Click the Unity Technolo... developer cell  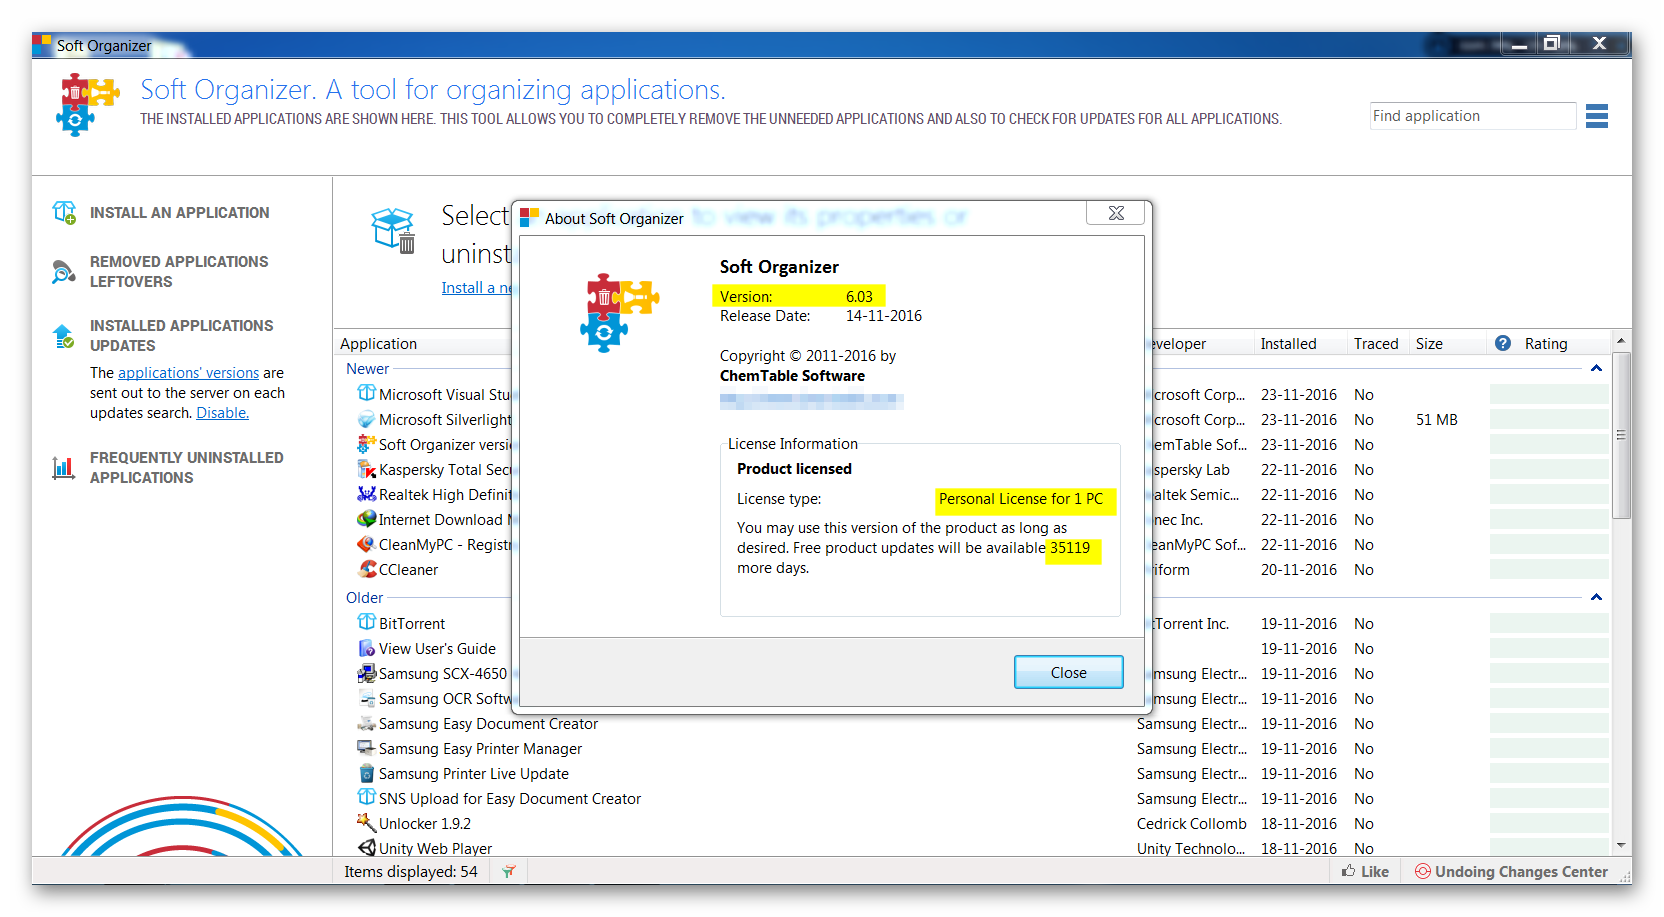(1191, 848)
